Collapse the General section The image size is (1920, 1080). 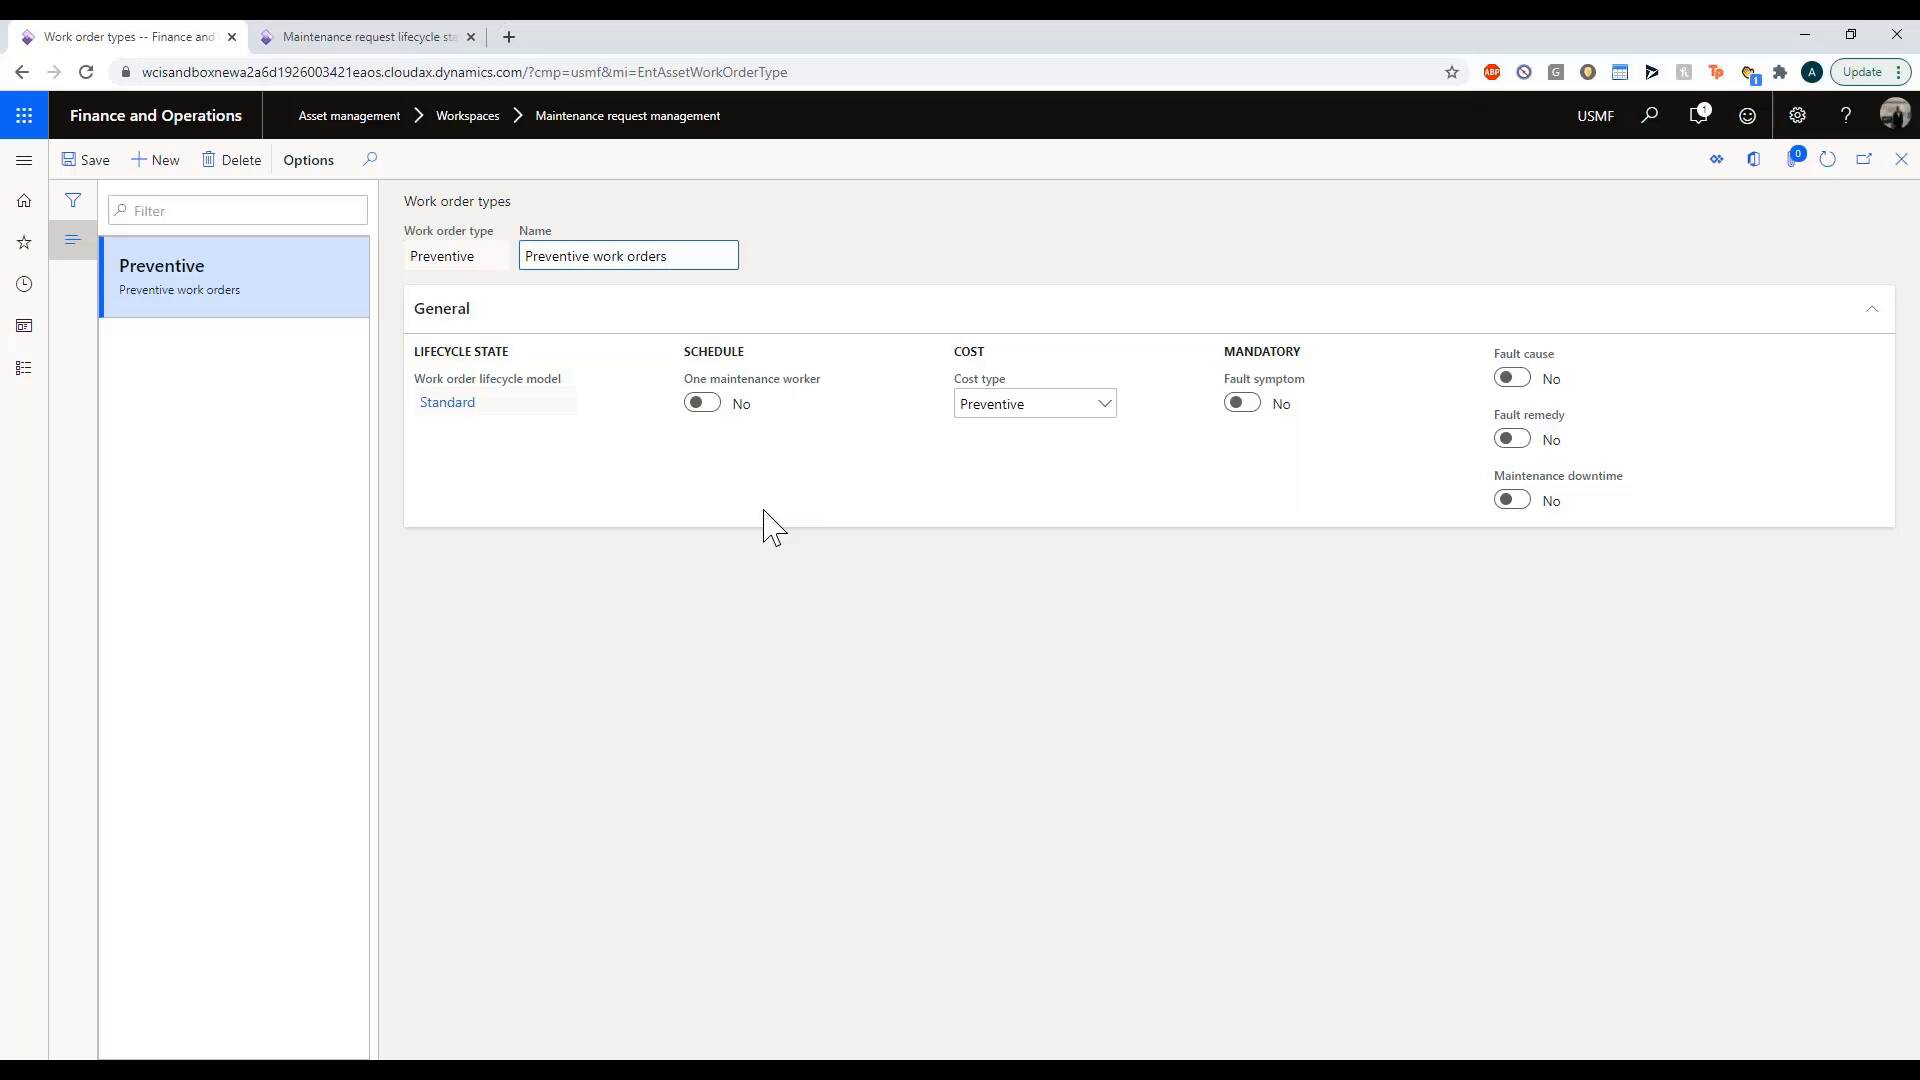1872,309
